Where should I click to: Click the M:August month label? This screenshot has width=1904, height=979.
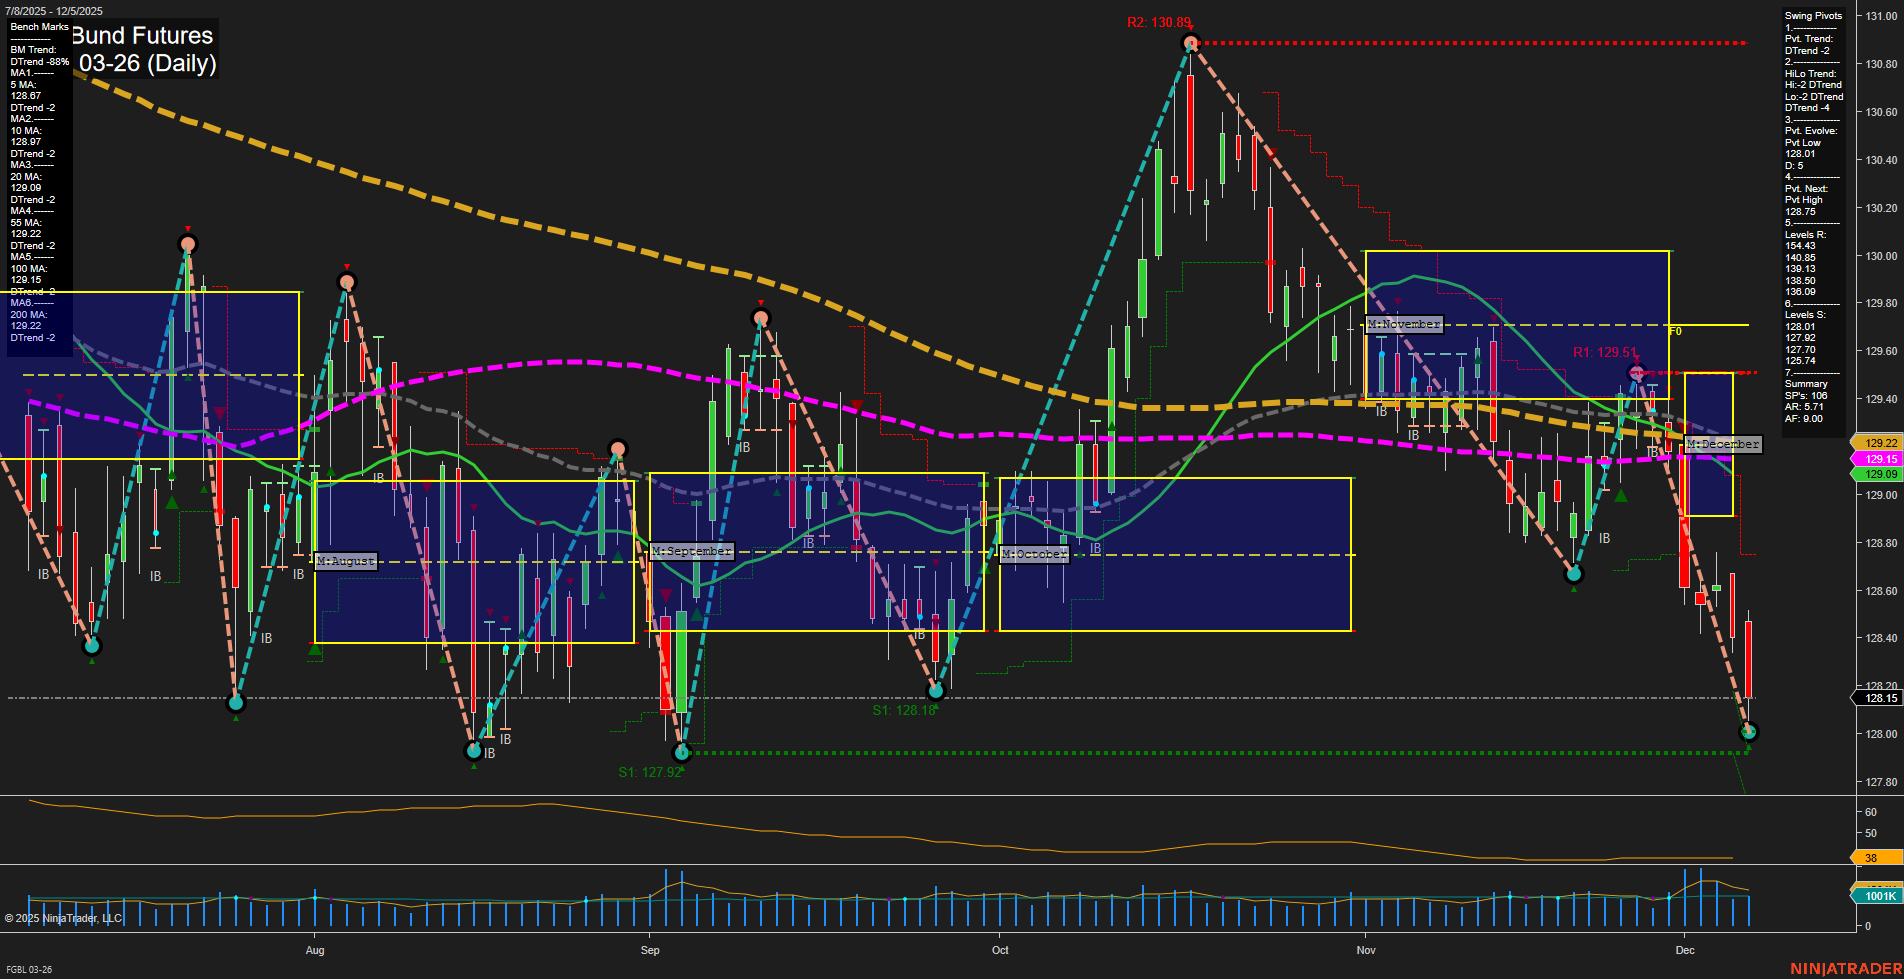coord(344,561)
